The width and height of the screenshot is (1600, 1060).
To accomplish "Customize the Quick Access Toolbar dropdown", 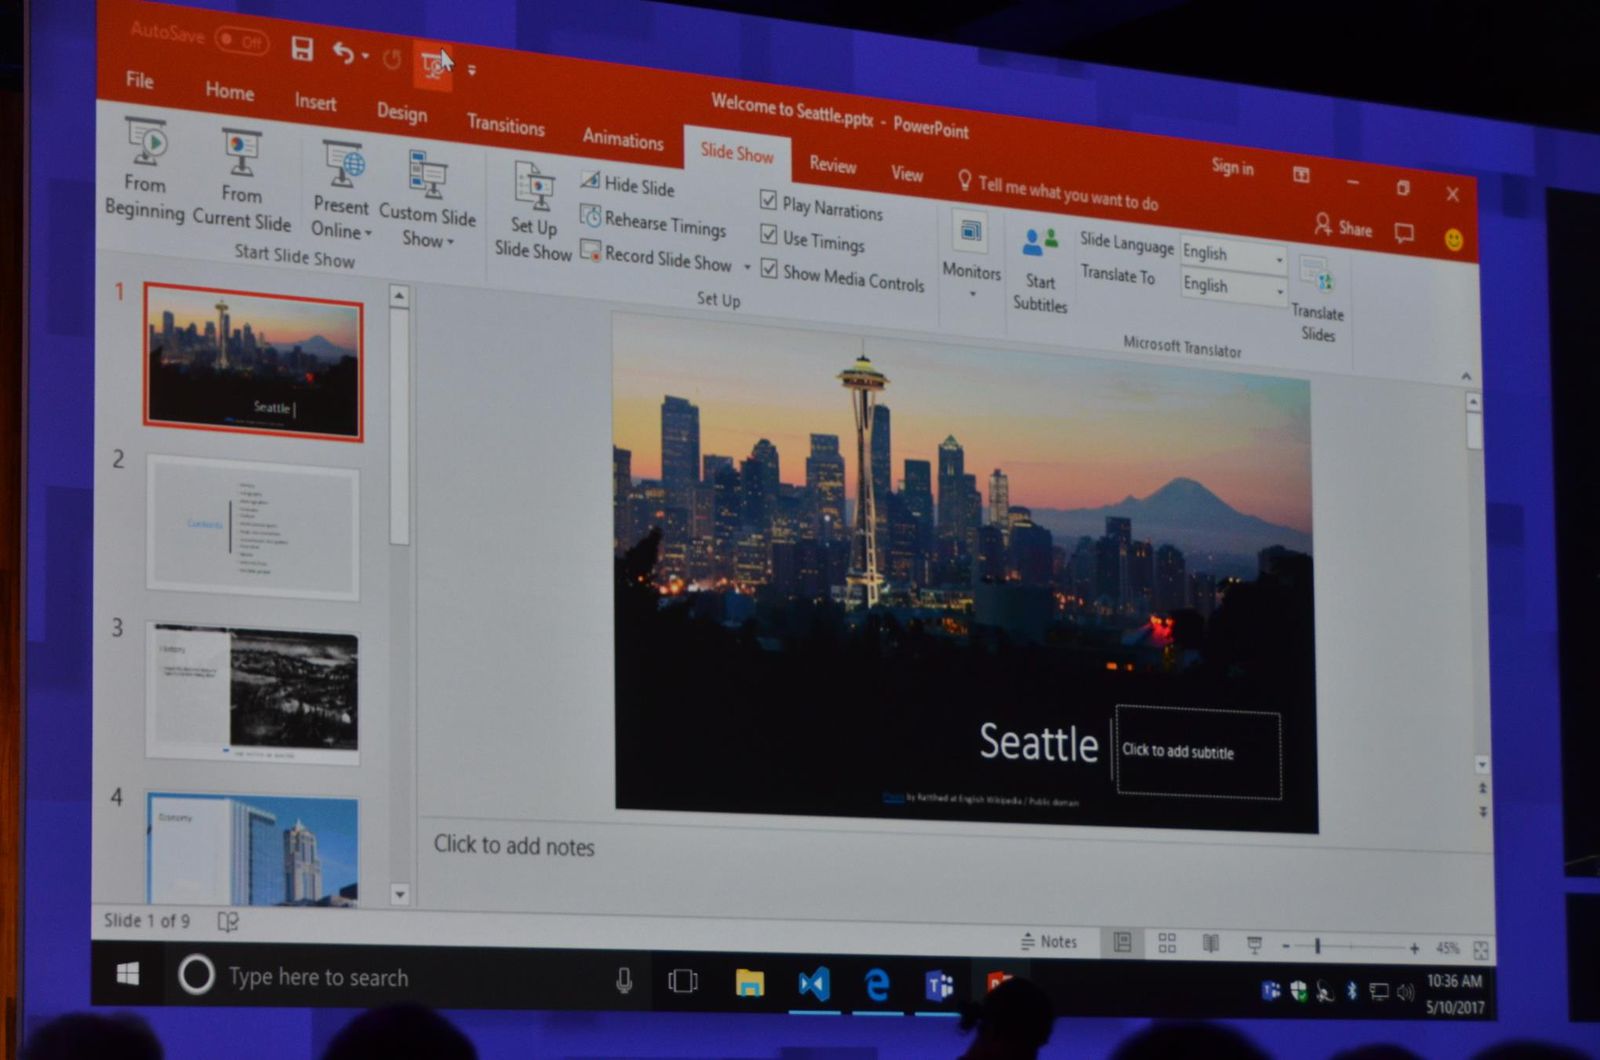I will (x=471, y=70).
